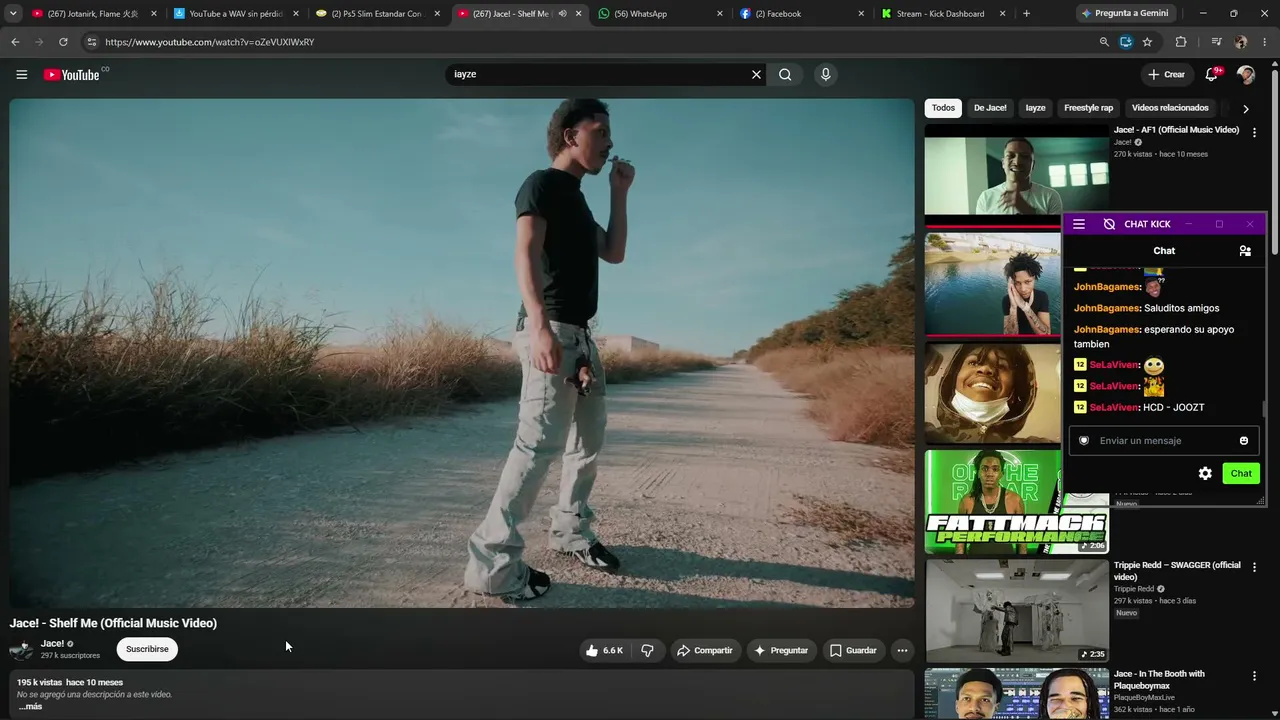The height and width of the screenshot is (720, 1280).
Task: Start voice search with the microphone
Action: (825, 74)
